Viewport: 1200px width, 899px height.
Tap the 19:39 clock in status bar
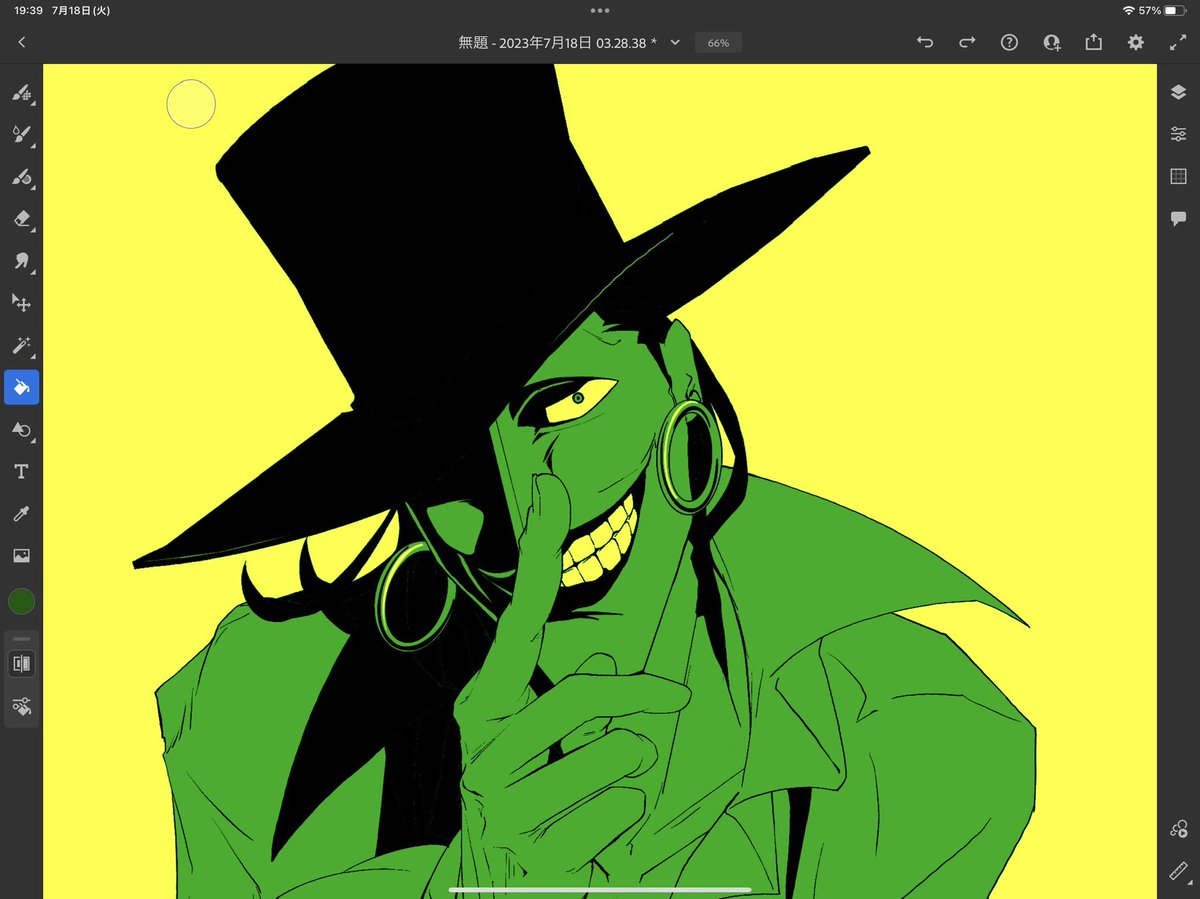pos(28,10)
